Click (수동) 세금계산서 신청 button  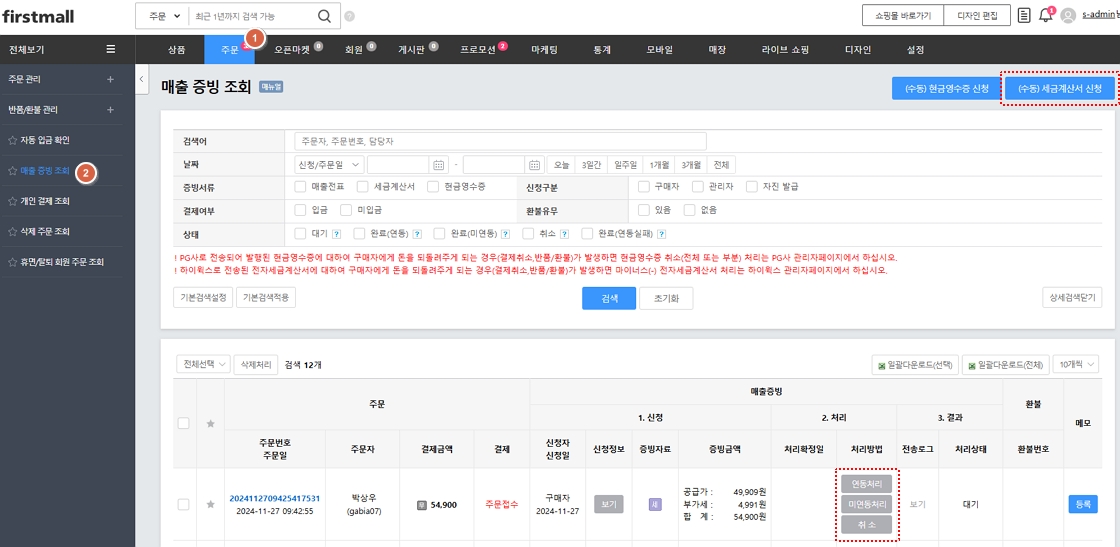(1059, 89)
